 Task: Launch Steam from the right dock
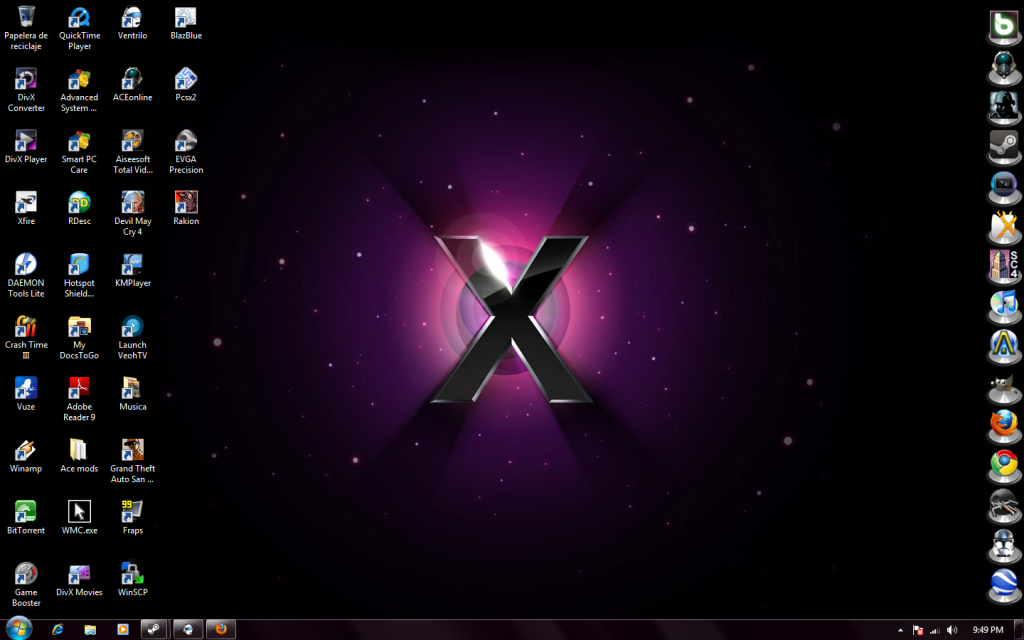pos(1004,146)
